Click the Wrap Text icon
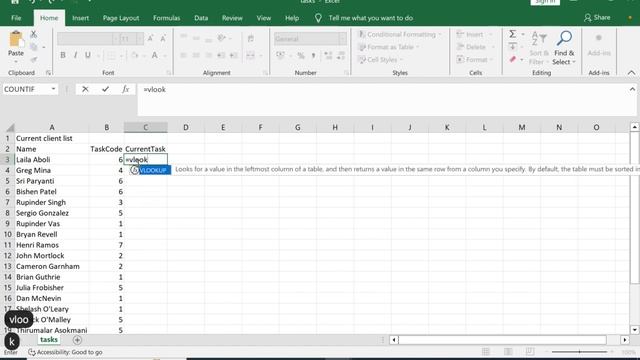The height and width of the screenshot is (360, 640). tap(251, 39)
